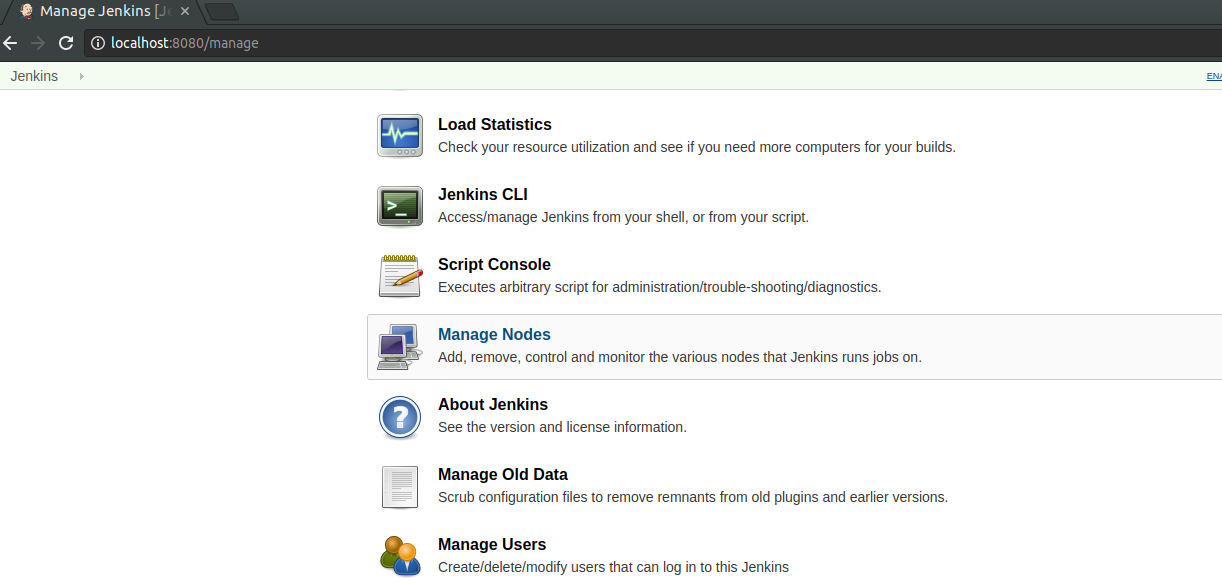
Task: Click the browser back arrow
Action: (x=11, y=43)
